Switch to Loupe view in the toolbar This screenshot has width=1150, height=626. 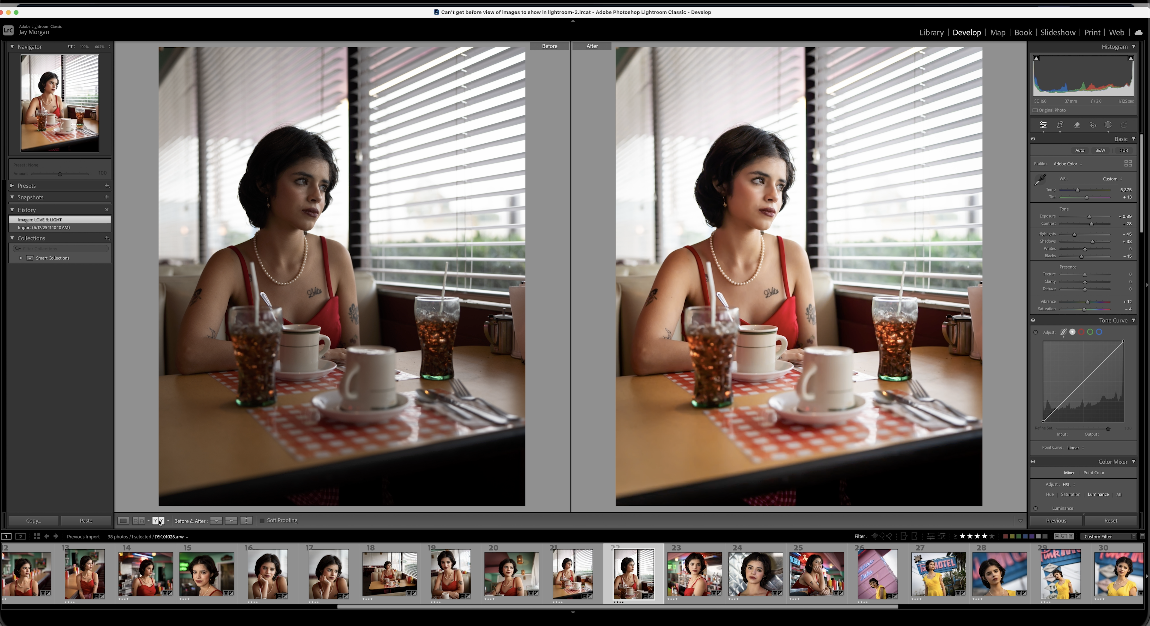click(124, 520)
